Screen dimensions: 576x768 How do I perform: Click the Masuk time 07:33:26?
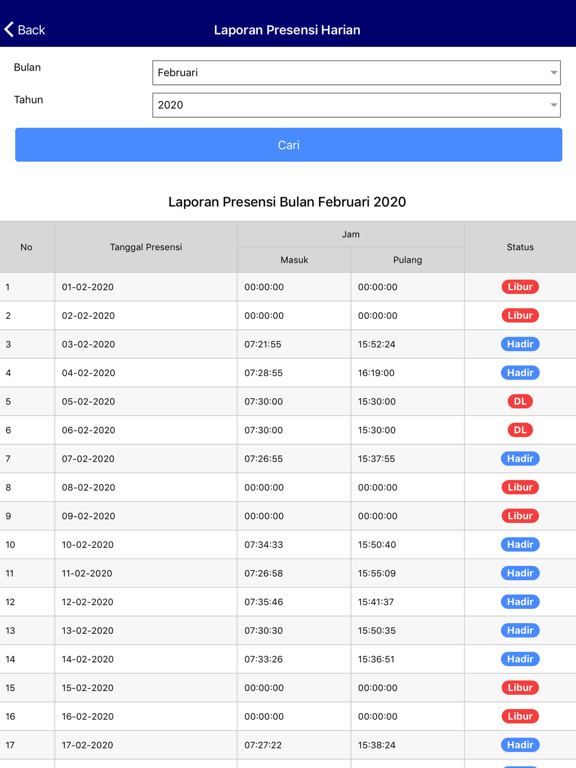[x=264, y=659]
